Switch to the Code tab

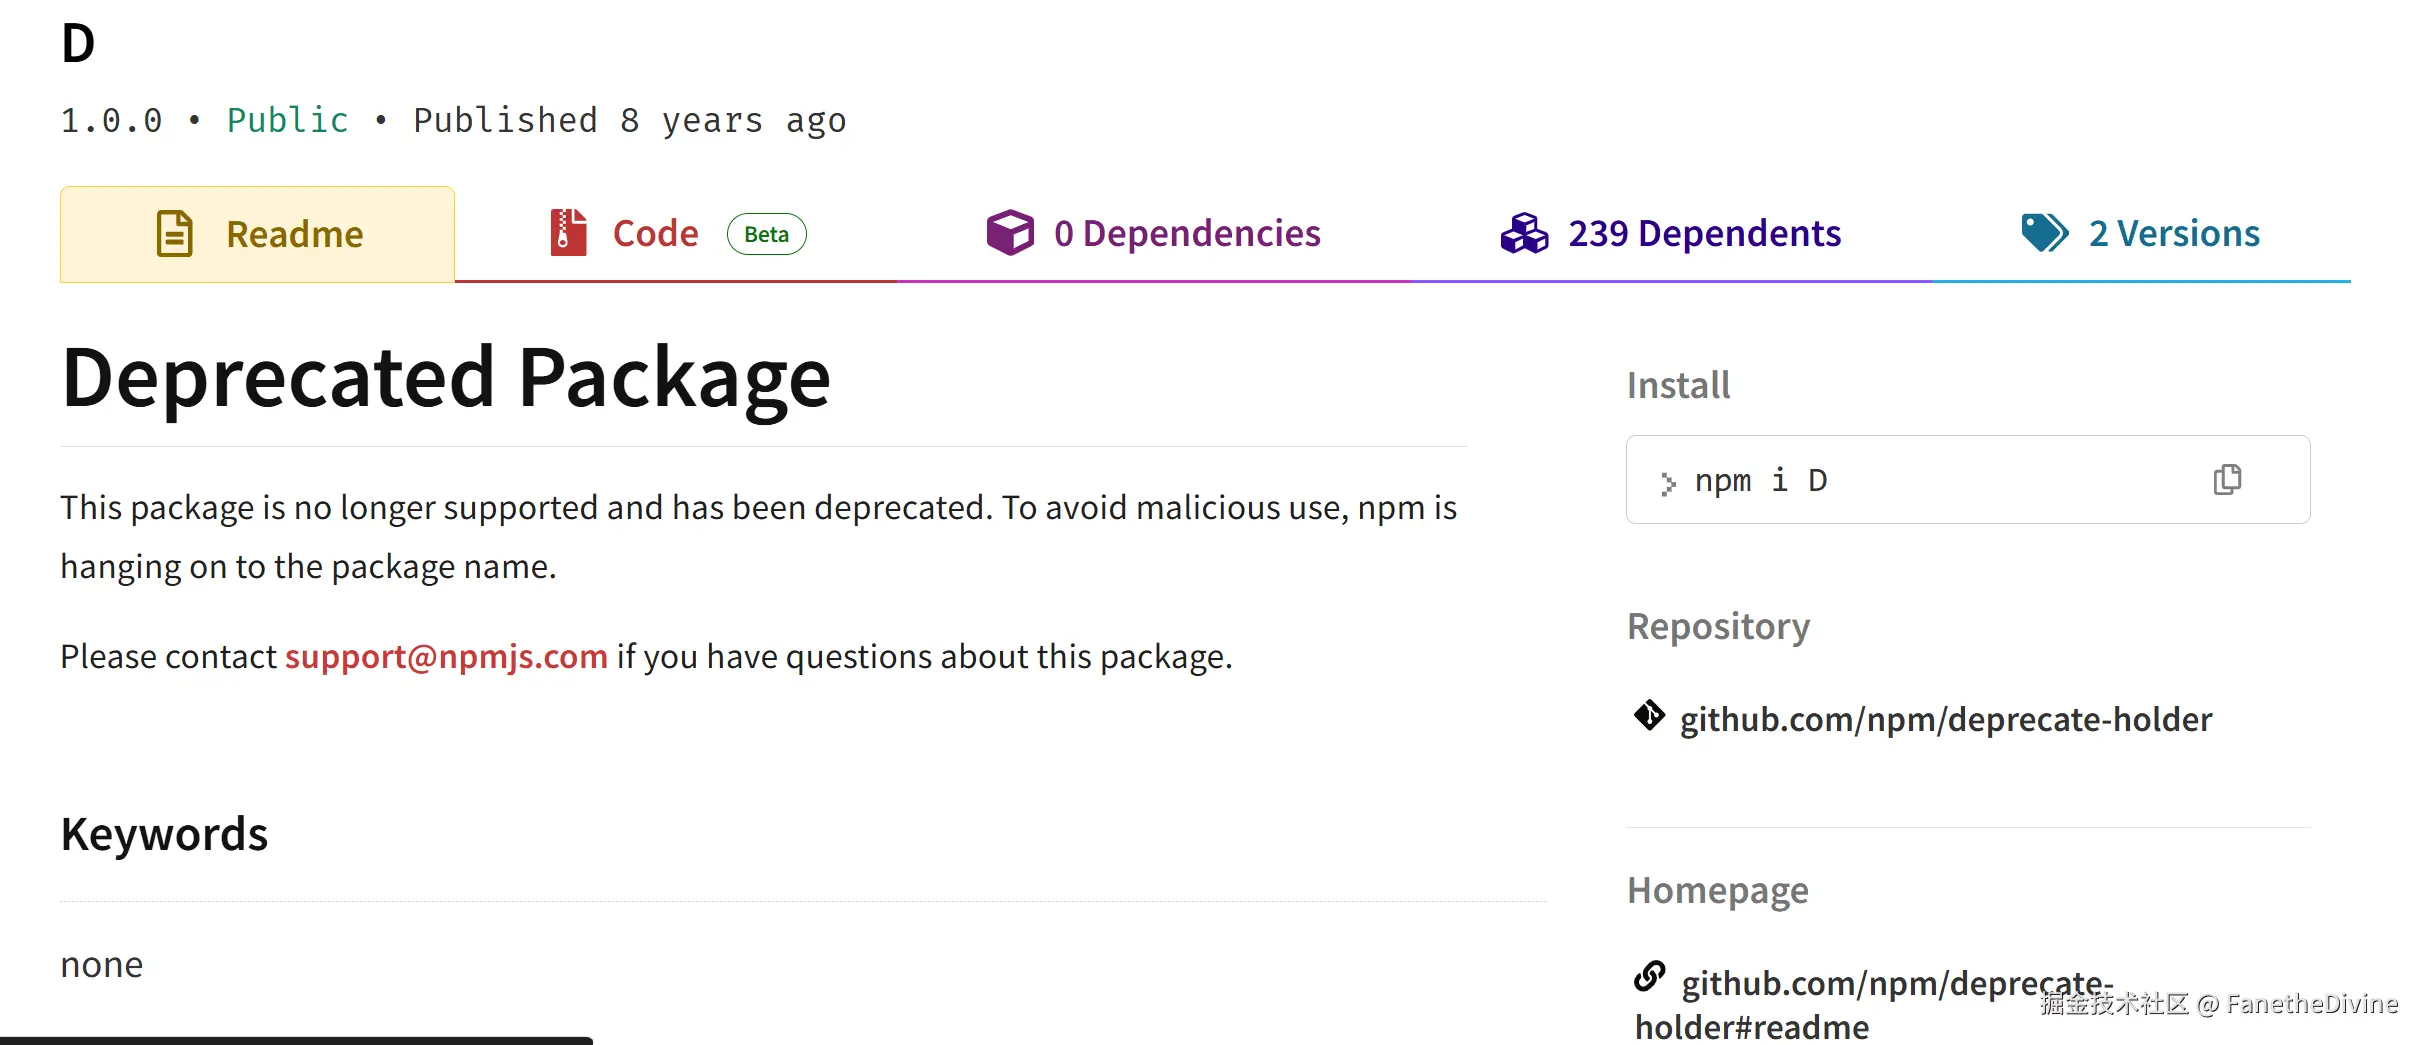[655, 233]
